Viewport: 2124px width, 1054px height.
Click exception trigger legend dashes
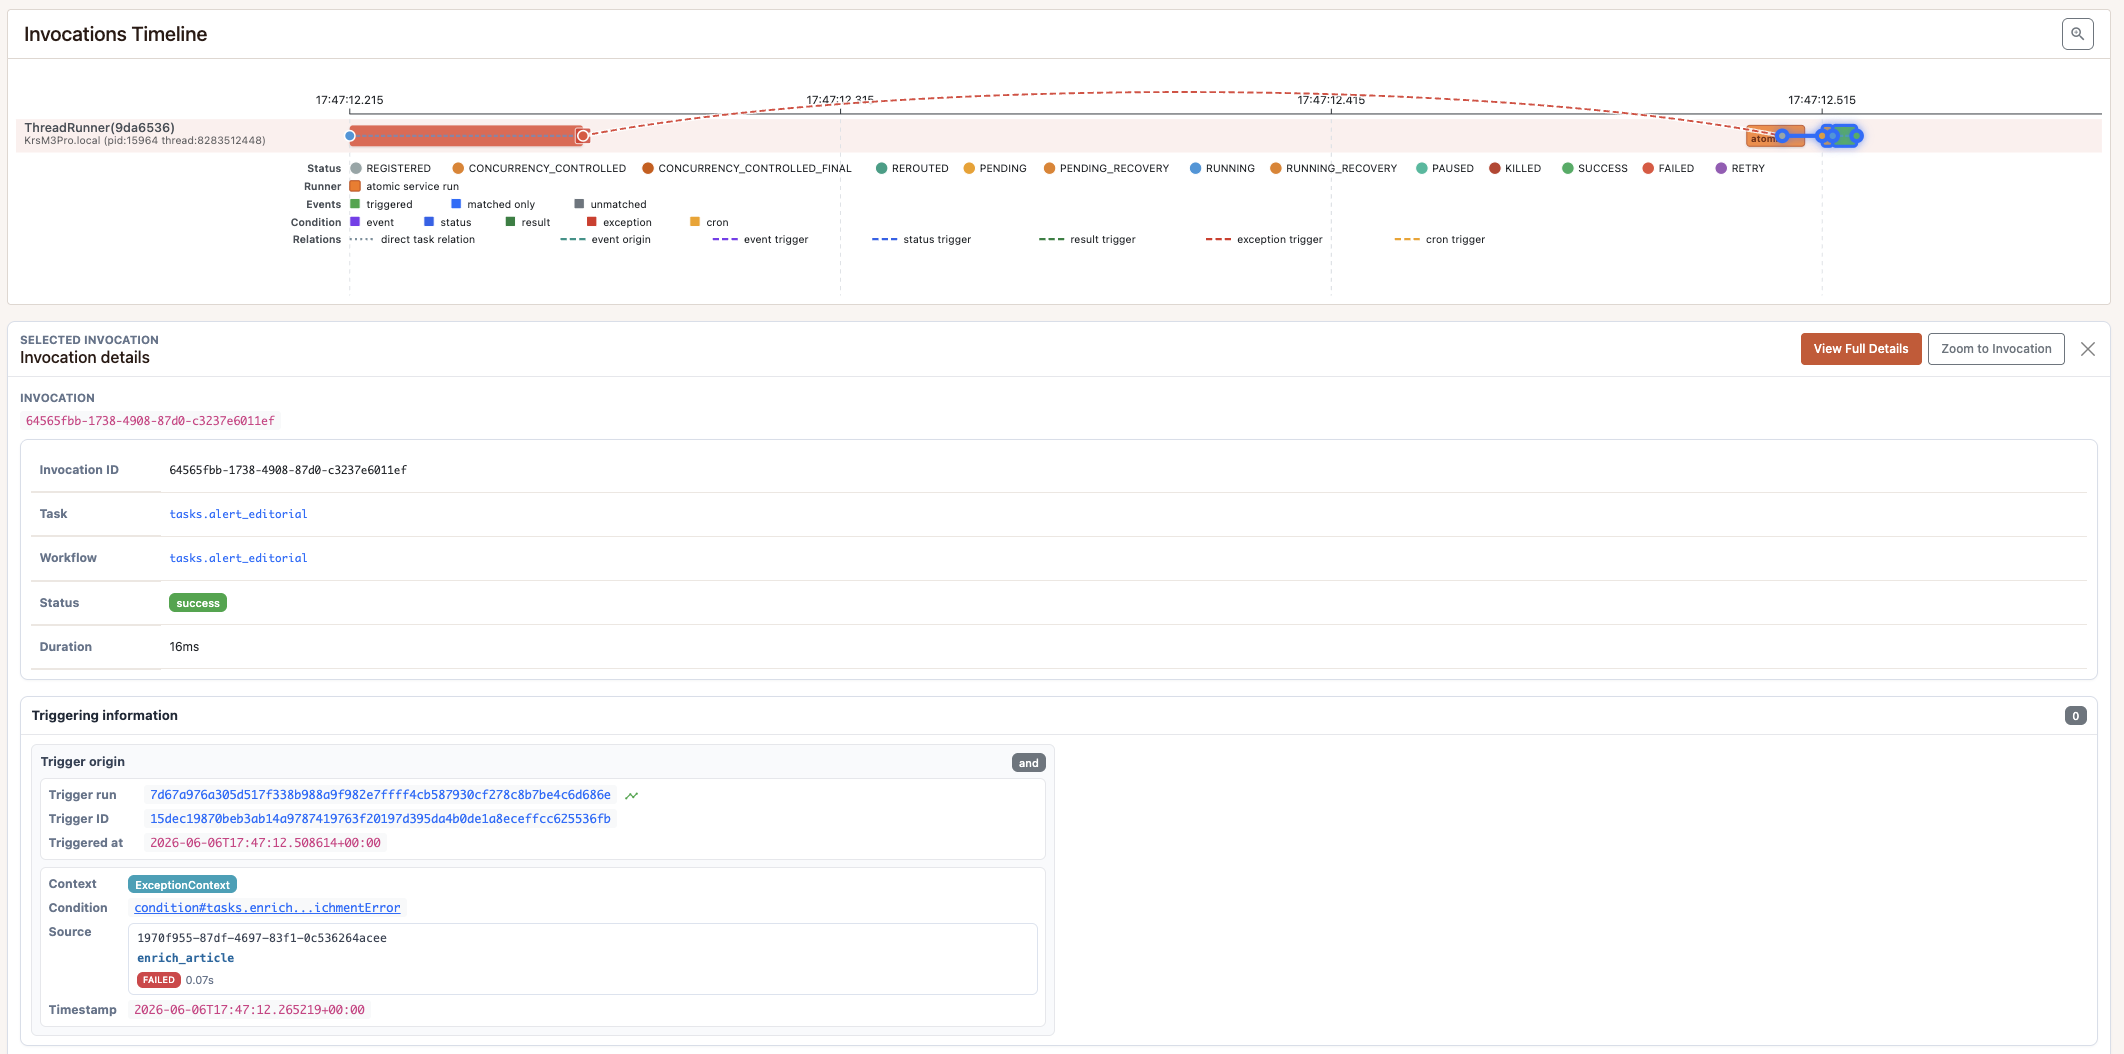1218,240
